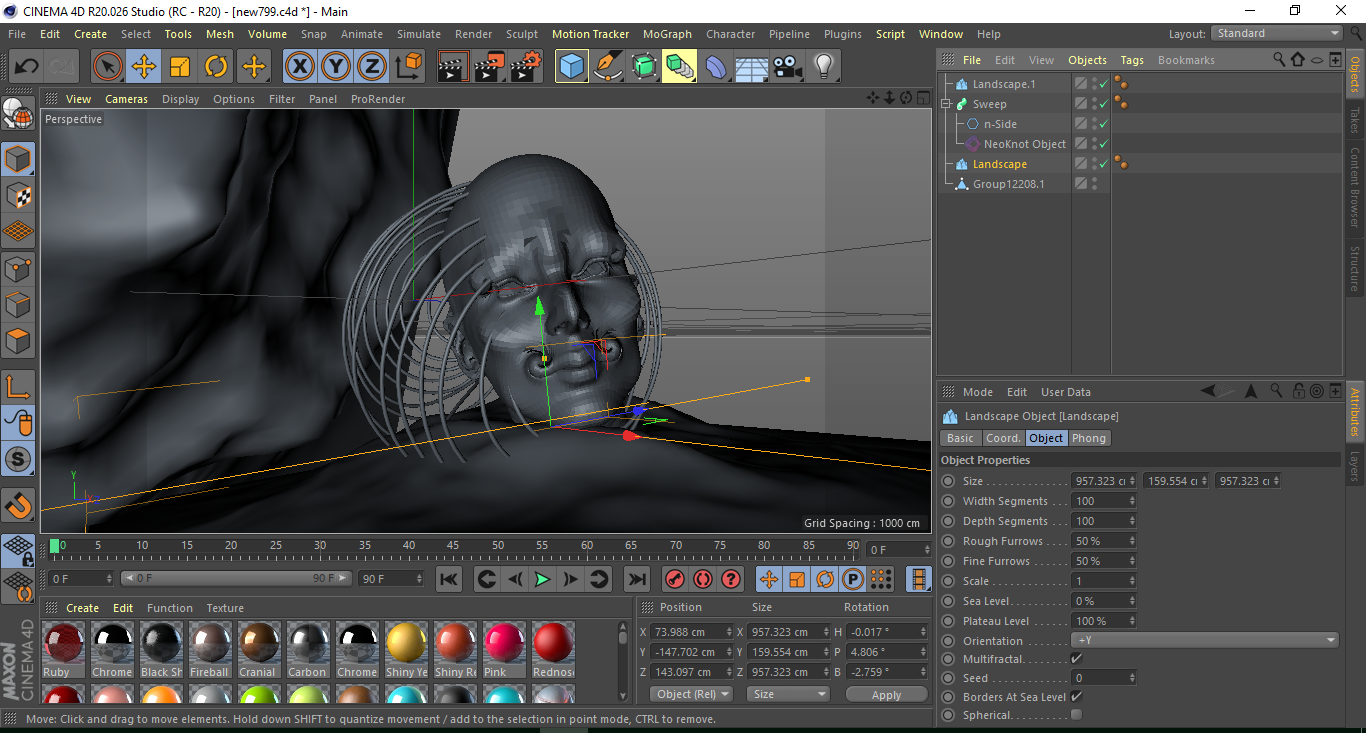Select the Pink material swatch
The image size is (1366, 733).
(504, 649)
